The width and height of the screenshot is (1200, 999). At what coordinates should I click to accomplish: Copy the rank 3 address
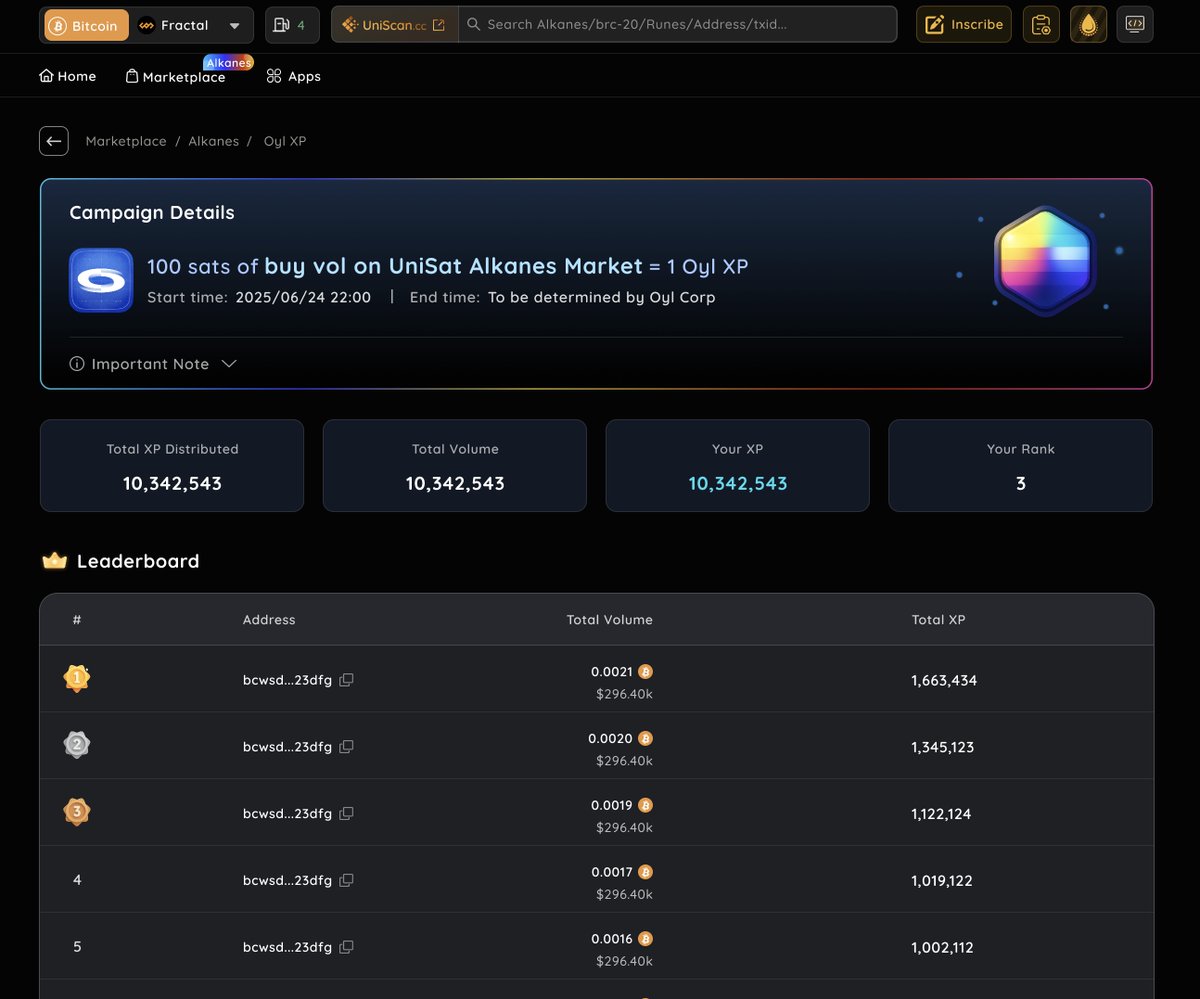click(346, 814)
